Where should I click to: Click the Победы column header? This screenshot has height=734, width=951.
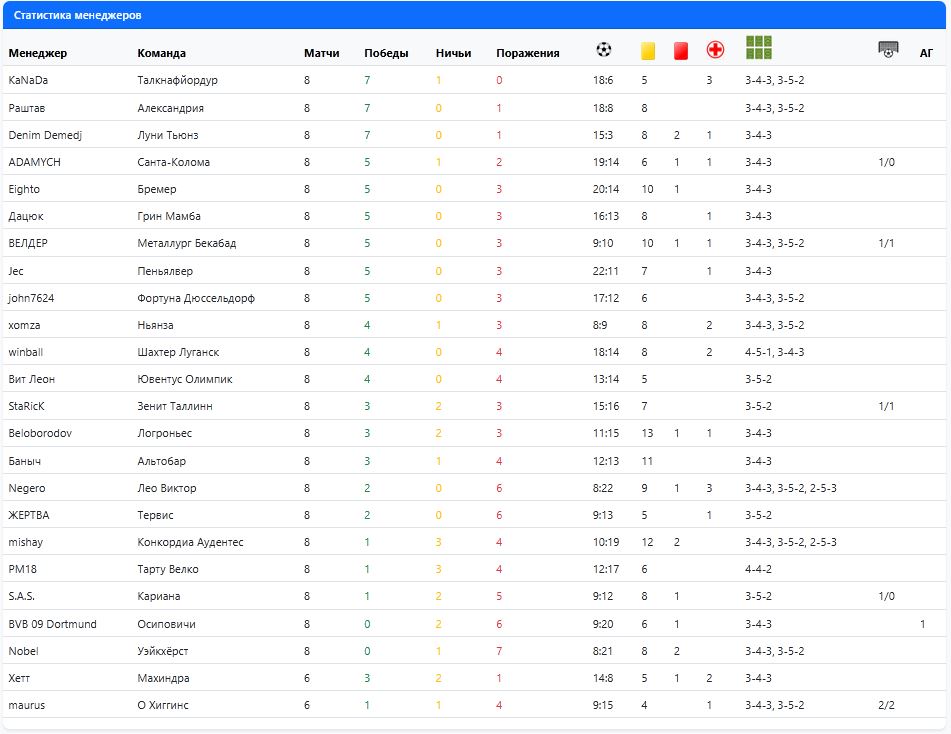tap(386, 53)
